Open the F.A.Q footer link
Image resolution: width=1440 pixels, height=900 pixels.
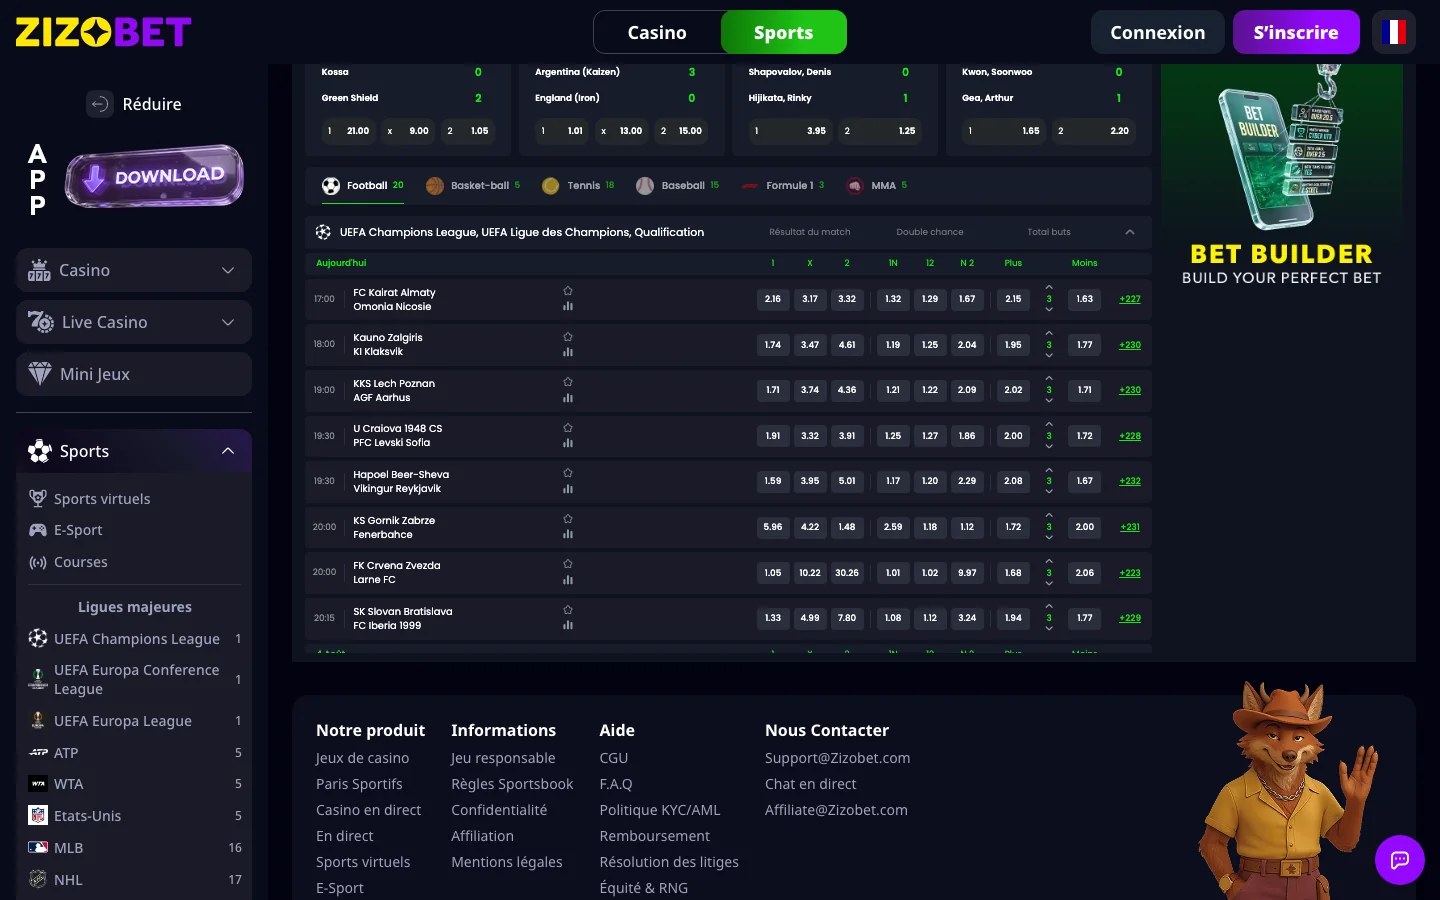click(616, 784)
